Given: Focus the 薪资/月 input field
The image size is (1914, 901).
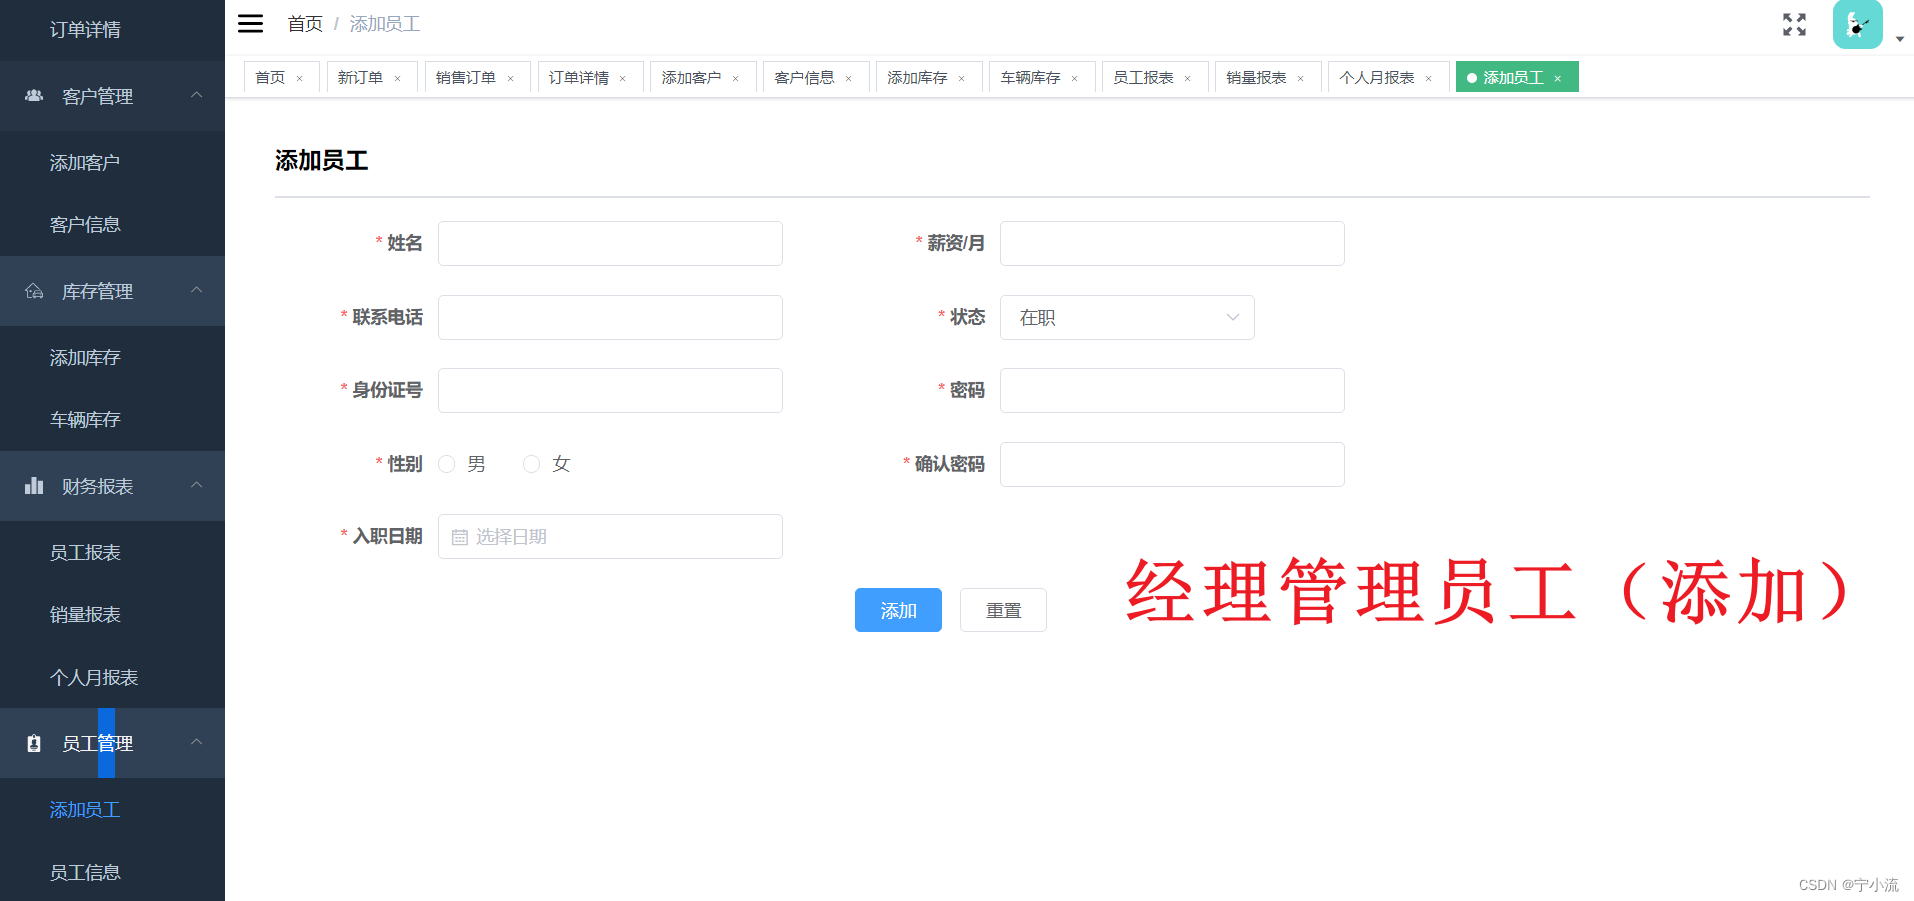Looking at the screenshot, I should tap(1172, 243).
